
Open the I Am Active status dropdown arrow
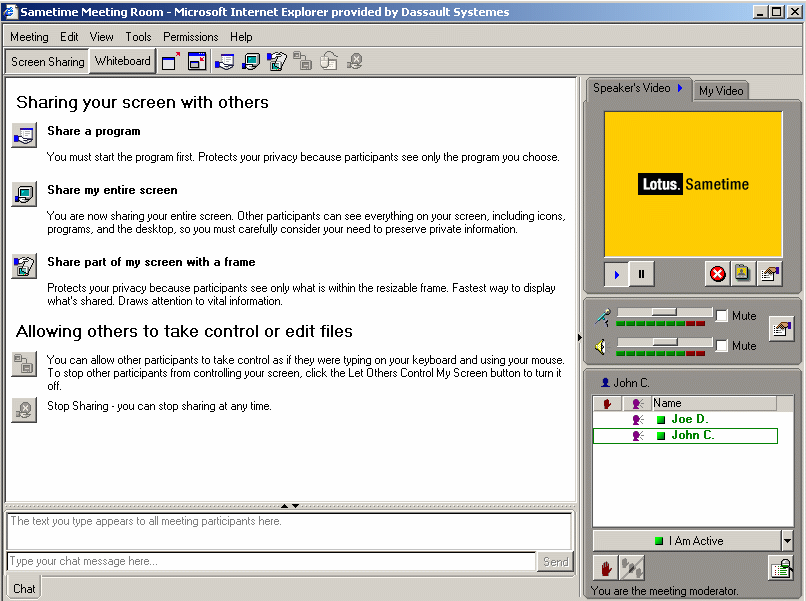(x=787, y=541)
